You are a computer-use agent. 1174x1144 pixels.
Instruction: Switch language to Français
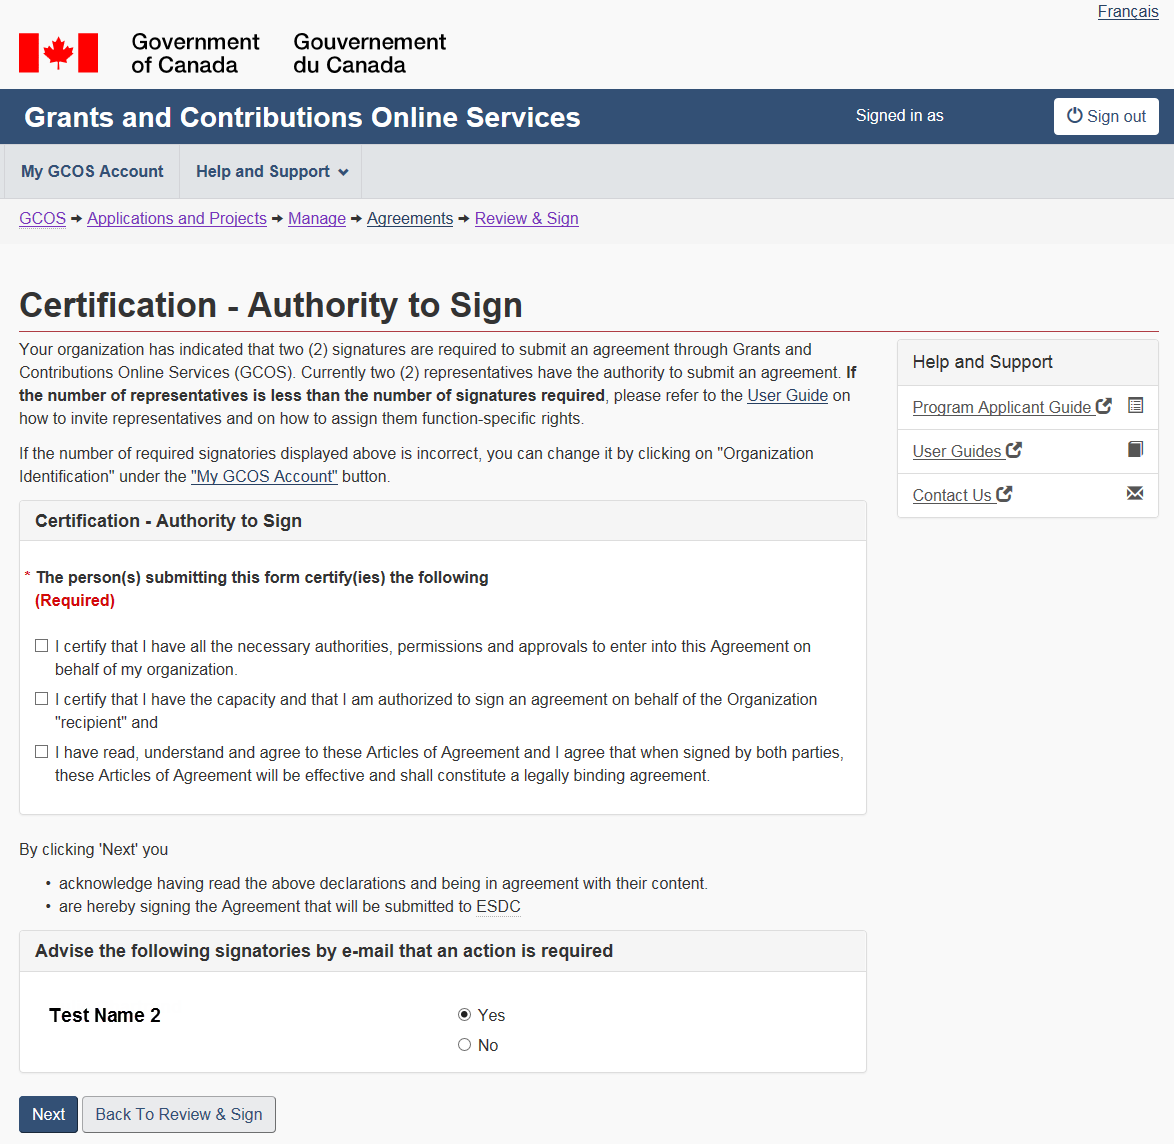[1127, 12]
